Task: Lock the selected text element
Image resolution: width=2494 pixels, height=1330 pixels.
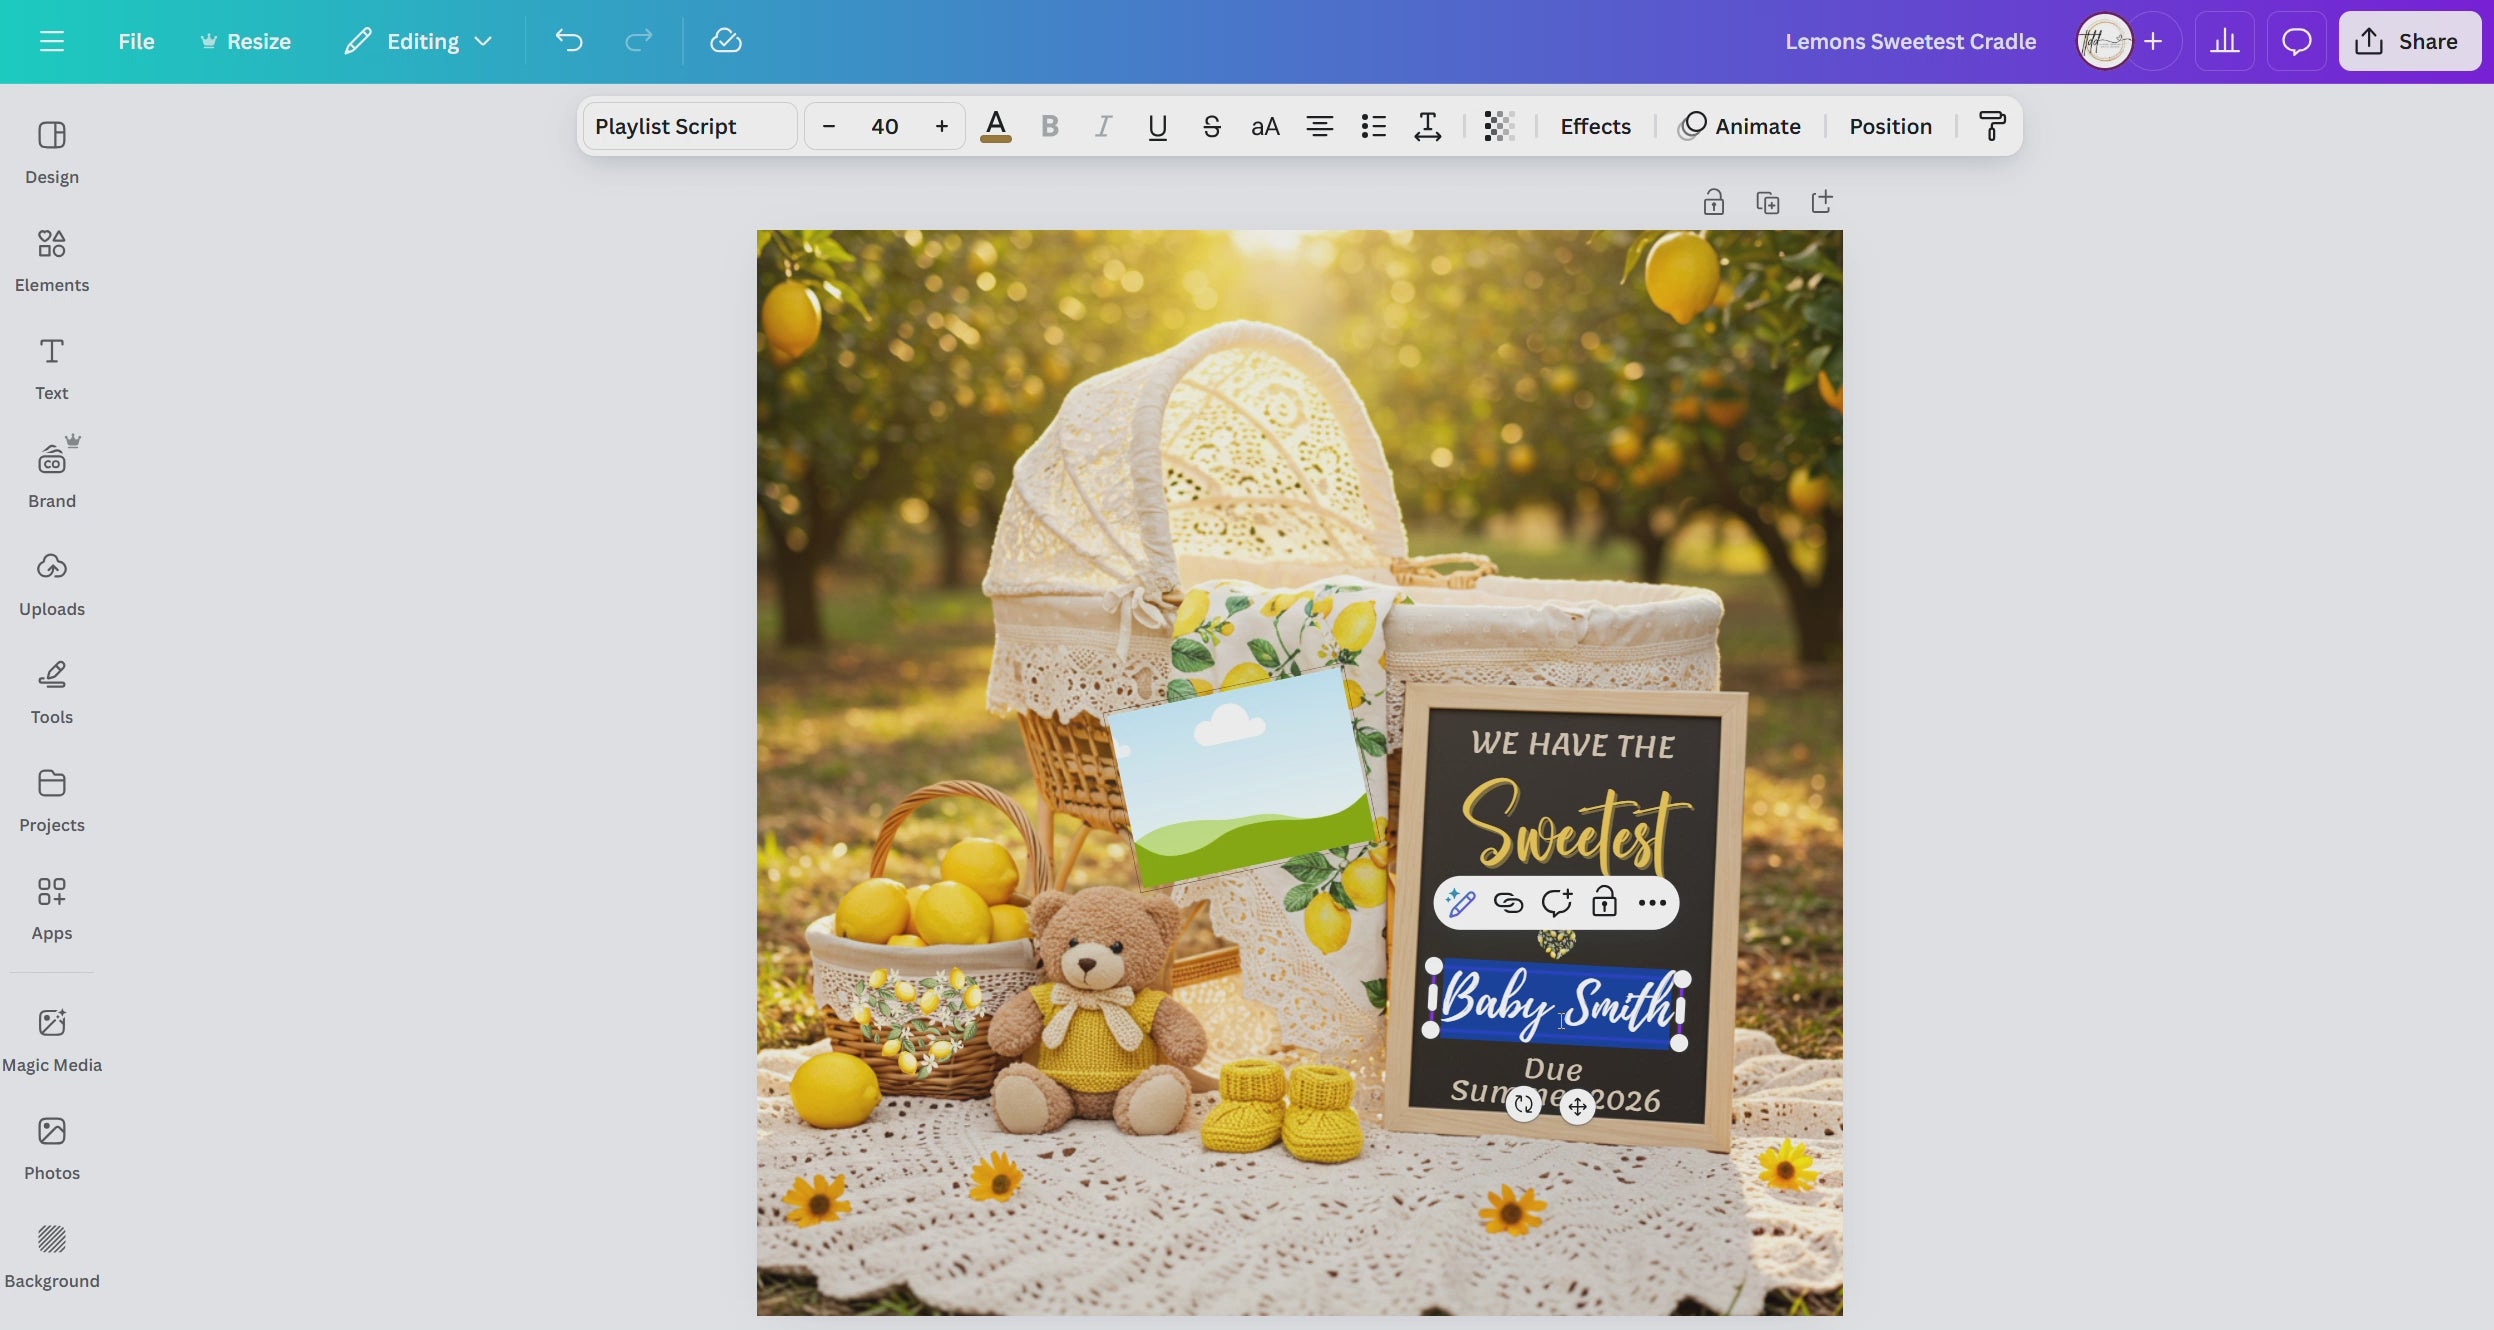Action: pos(1604,902)
